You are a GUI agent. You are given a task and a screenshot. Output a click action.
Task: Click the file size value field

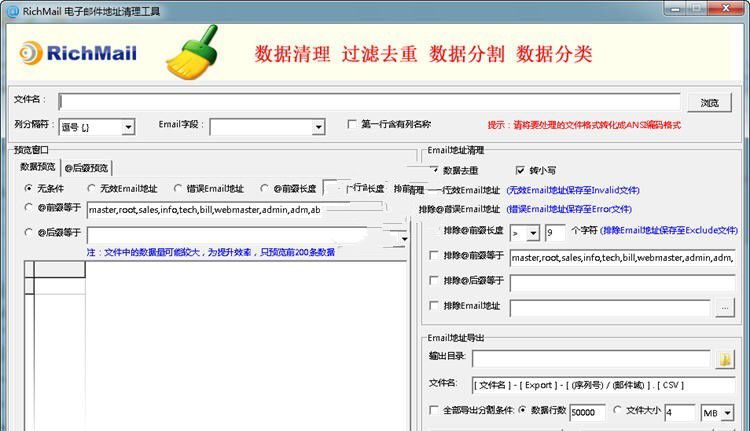tap(680, 413)
